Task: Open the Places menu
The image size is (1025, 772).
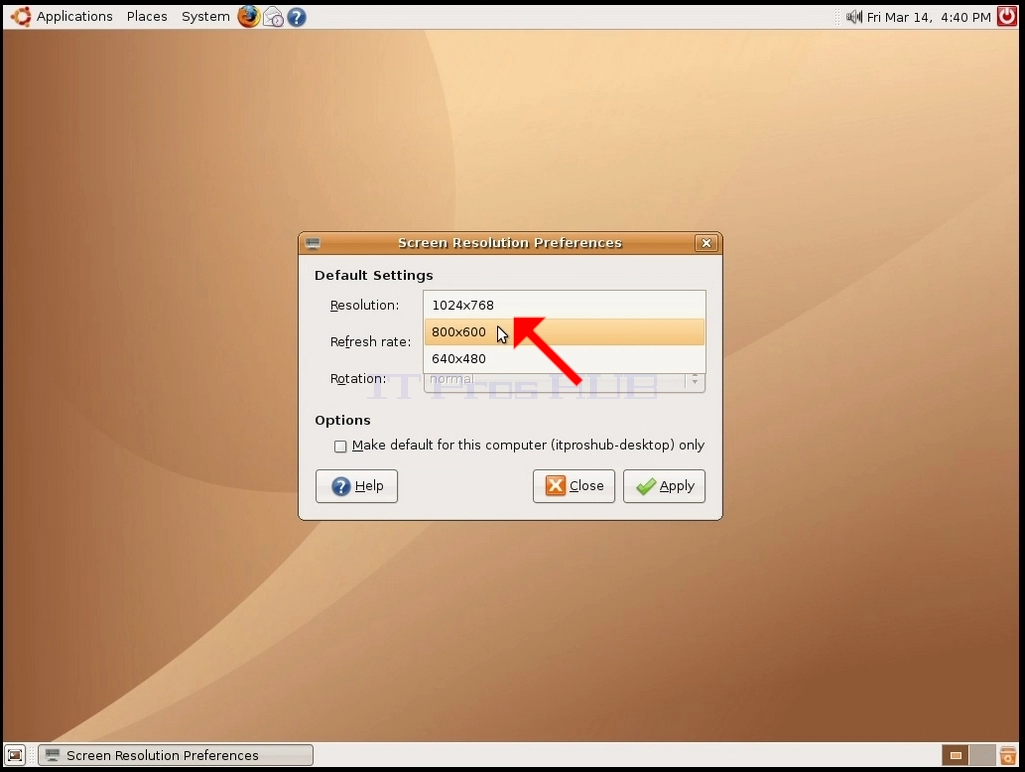Action: (147, 16)
